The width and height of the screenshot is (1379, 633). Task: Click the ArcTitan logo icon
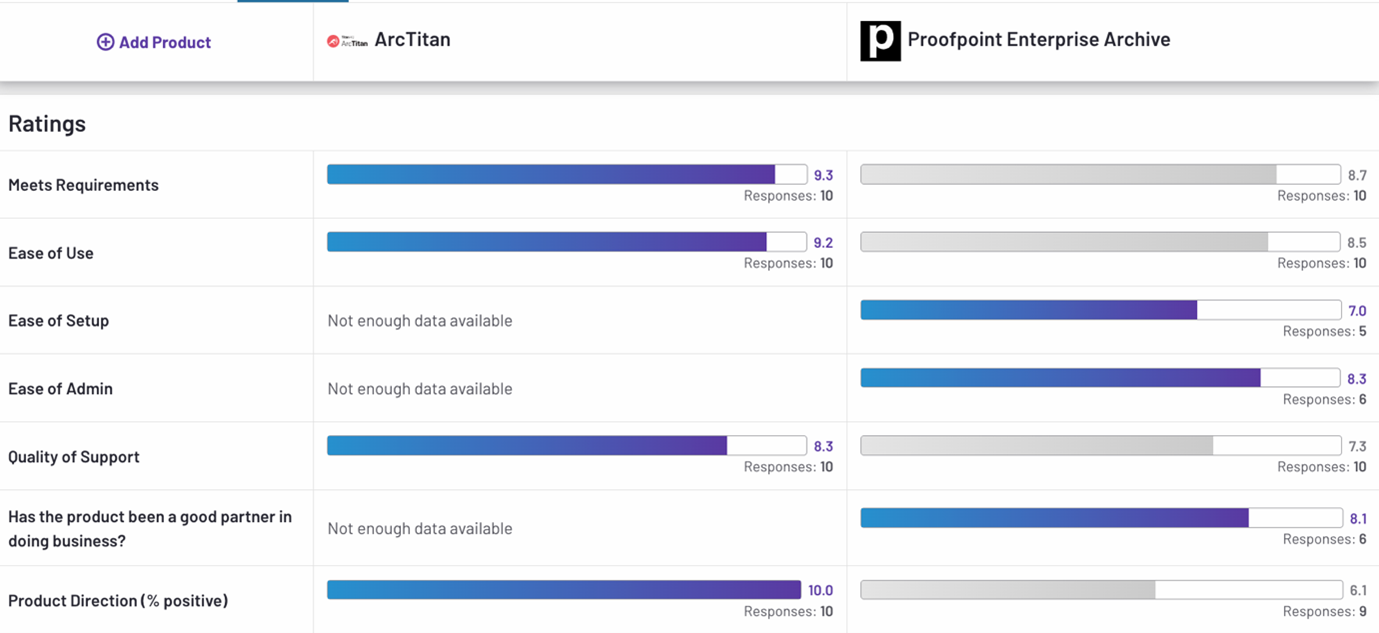tap(347, 41)
